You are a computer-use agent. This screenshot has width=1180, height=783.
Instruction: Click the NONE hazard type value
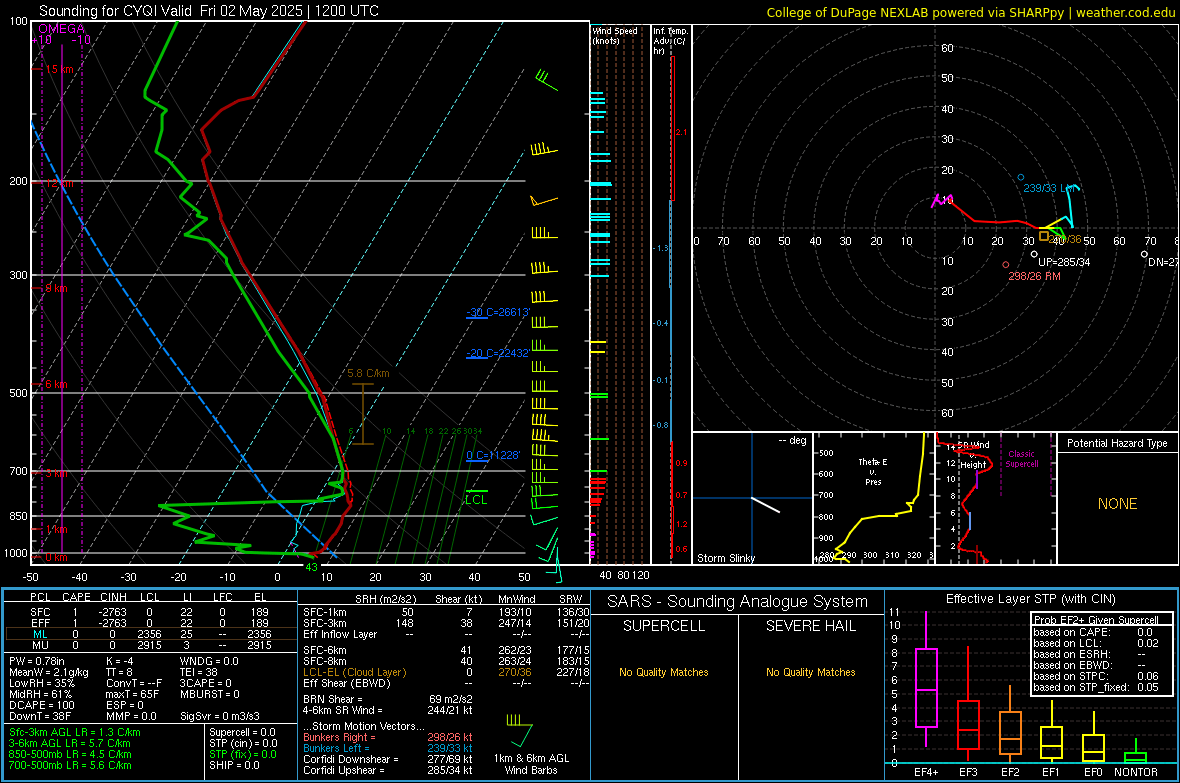pos(1117,504)
